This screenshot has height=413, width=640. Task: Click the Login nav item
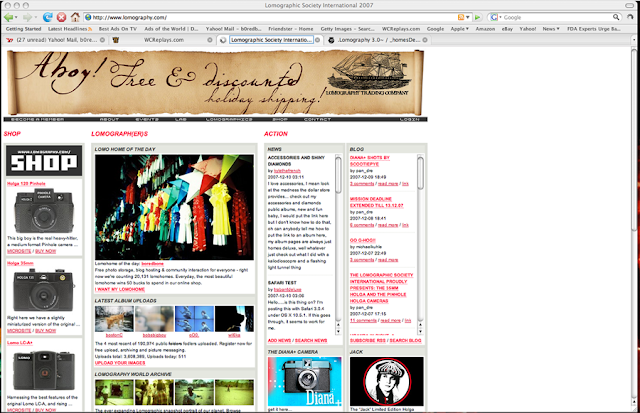pos(409,119)
